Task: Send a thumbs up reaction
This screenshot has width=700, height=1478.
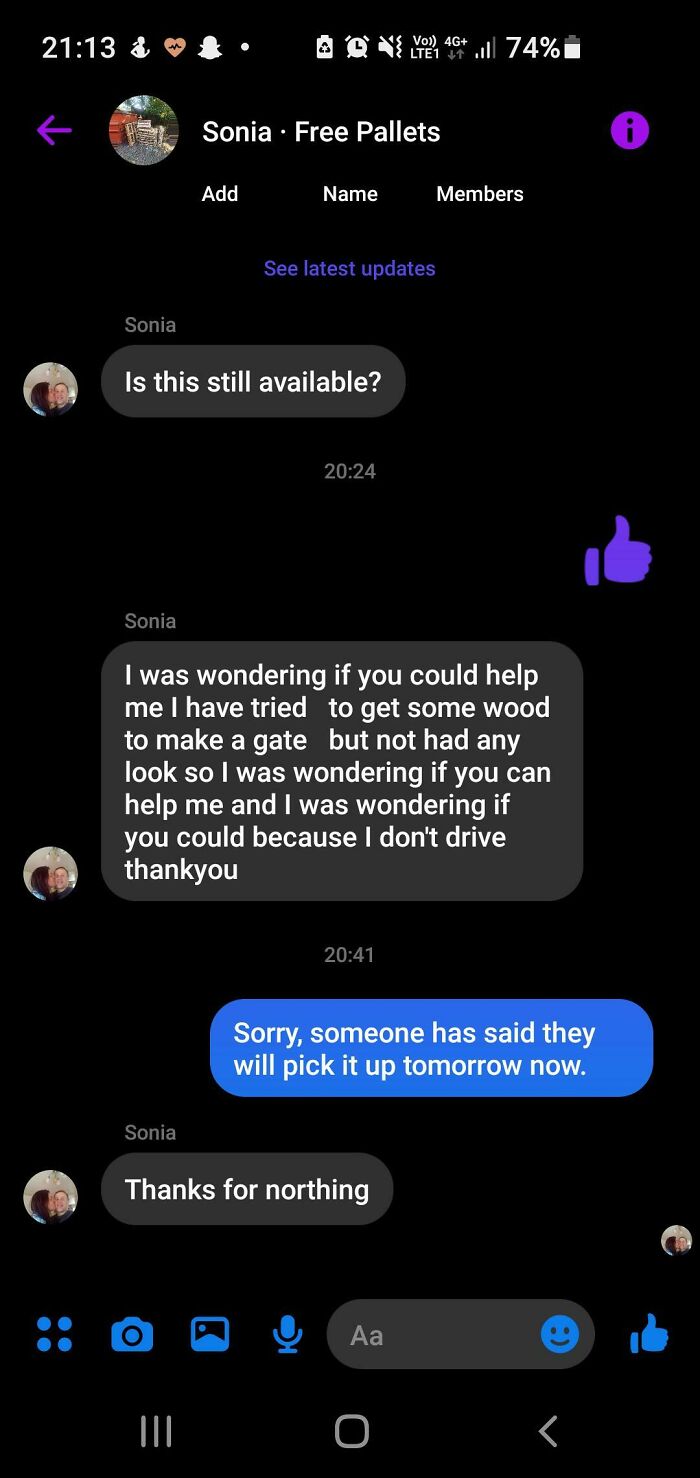Action: pyautogui.click(x=648, y=1334)
